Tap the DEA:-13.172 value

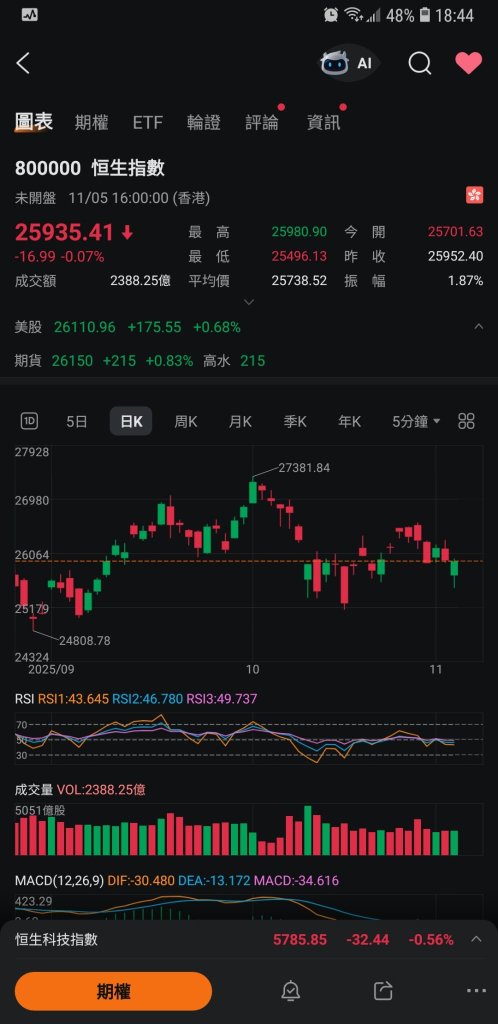[x=214, y=880]
